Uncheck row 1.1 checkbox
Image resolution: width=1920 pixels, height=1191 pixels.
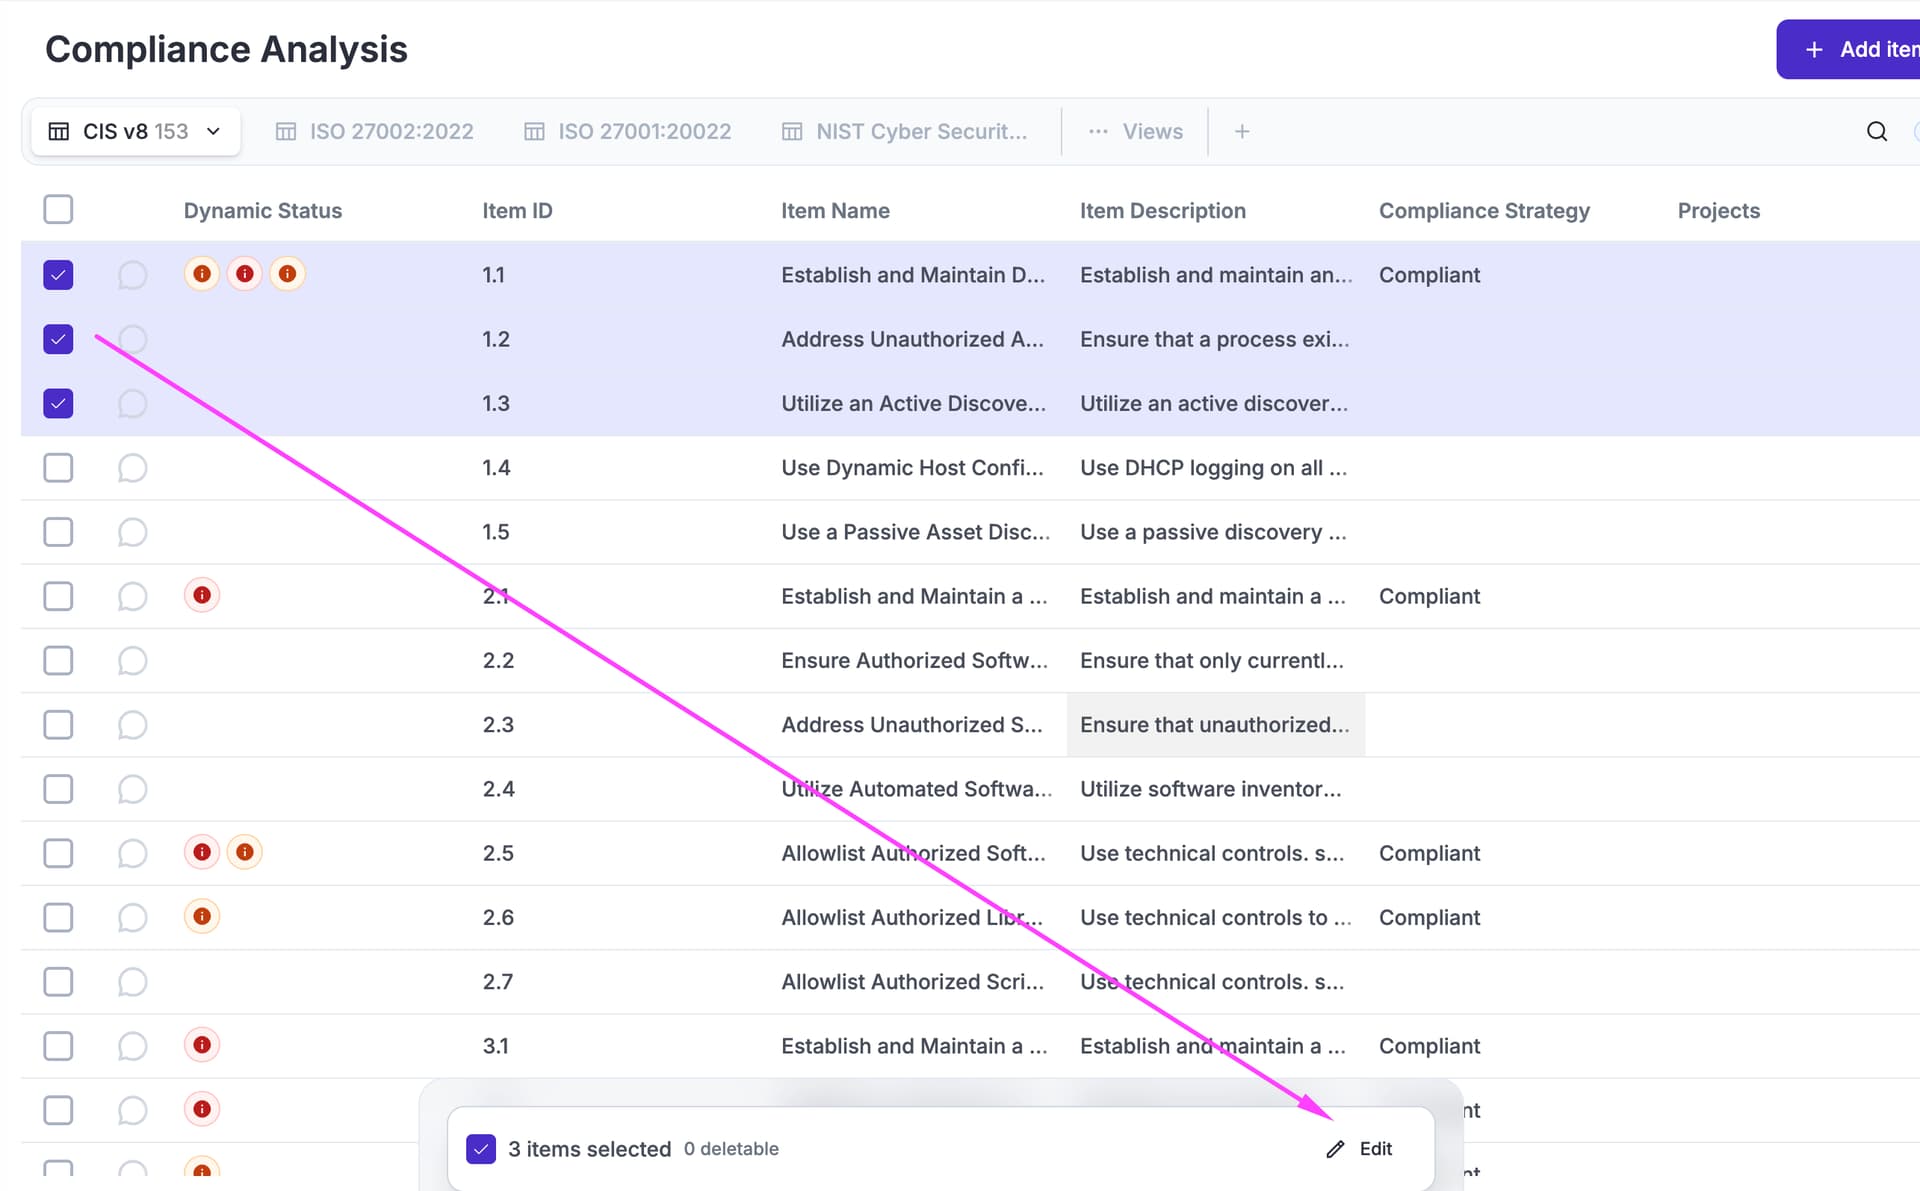(58, 275)
